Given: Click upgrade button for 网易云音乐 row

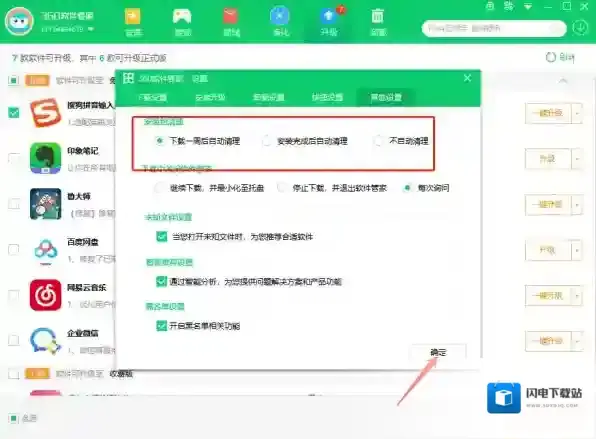Looking at the screenshot, I should 548,295.
